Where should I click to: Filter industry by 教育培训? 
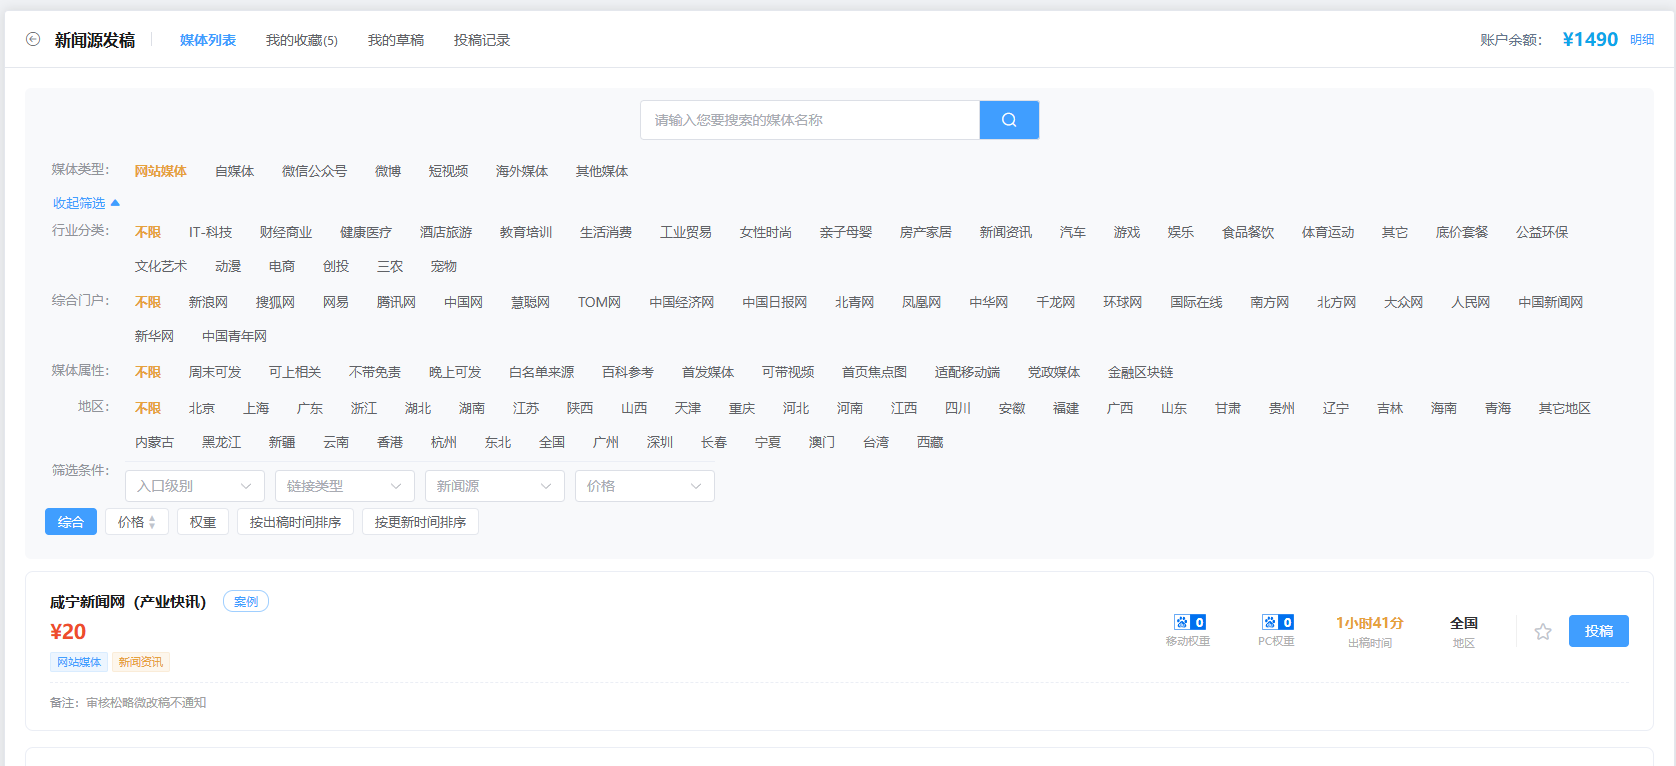point(526,232)
